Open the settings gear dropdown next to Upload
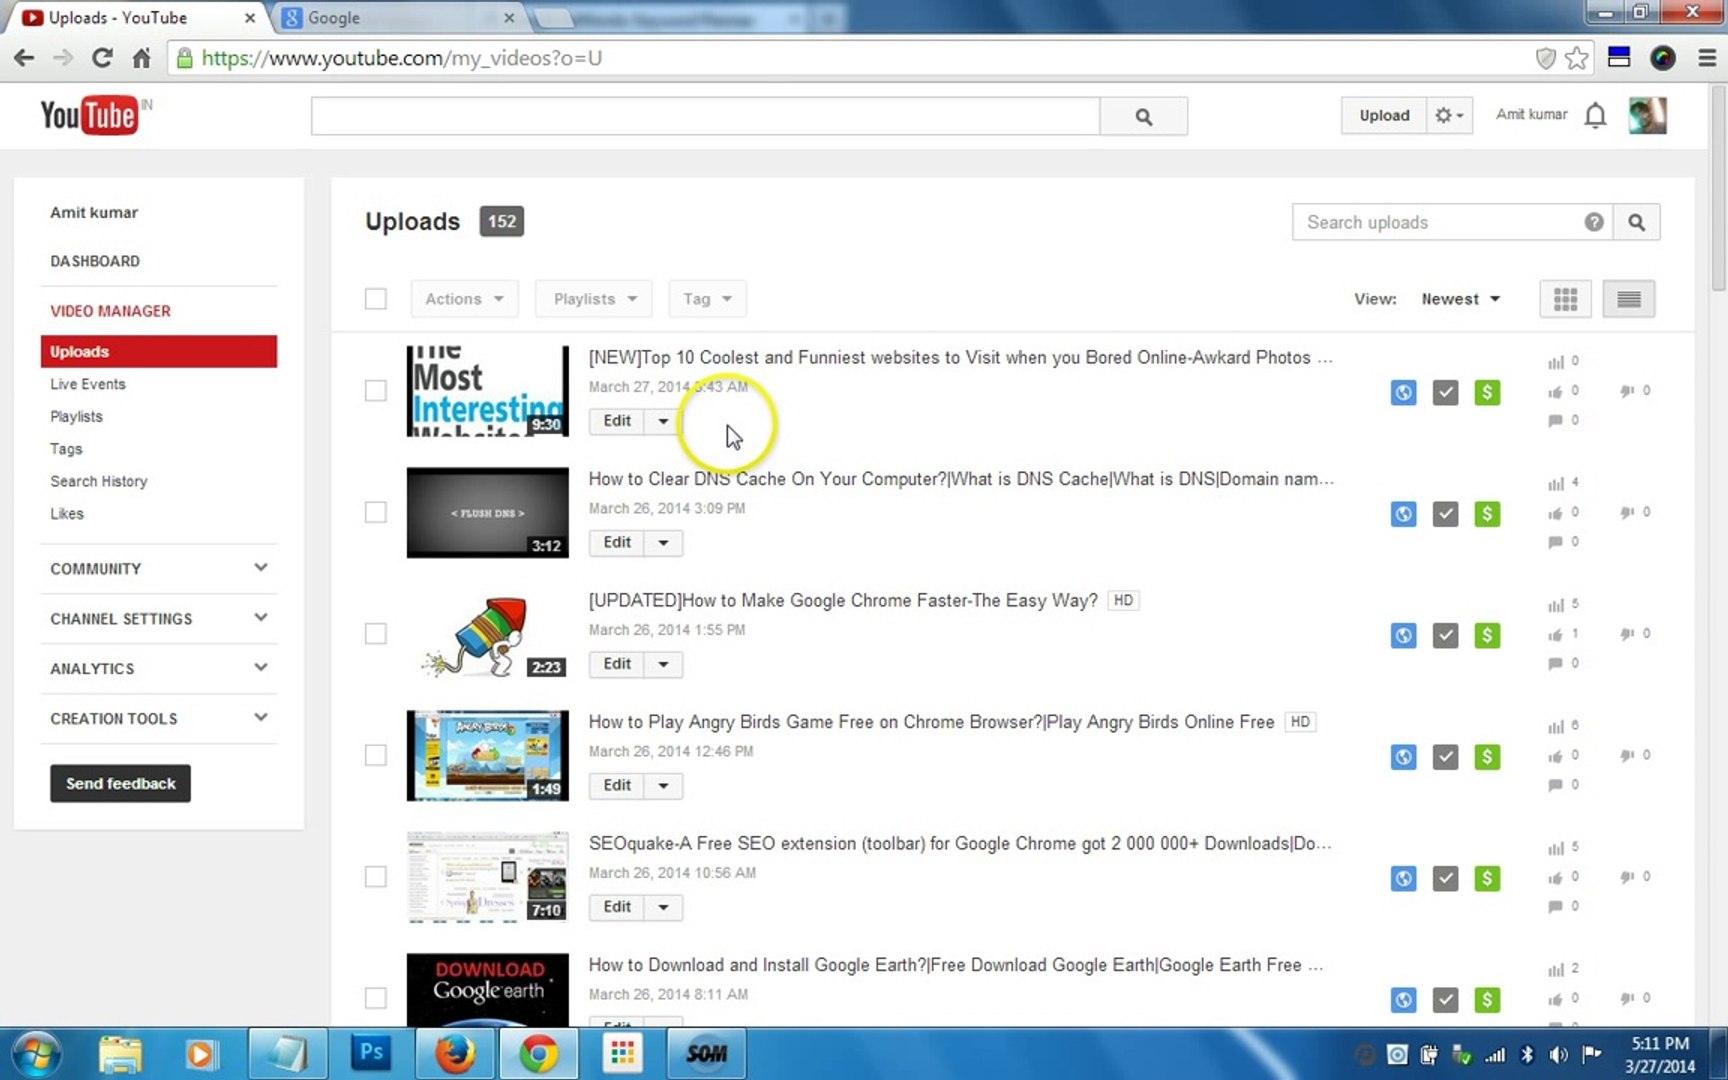The height and width of the screenshot is (1080, 1728). pyautogui.click(x=1449, y=116)
